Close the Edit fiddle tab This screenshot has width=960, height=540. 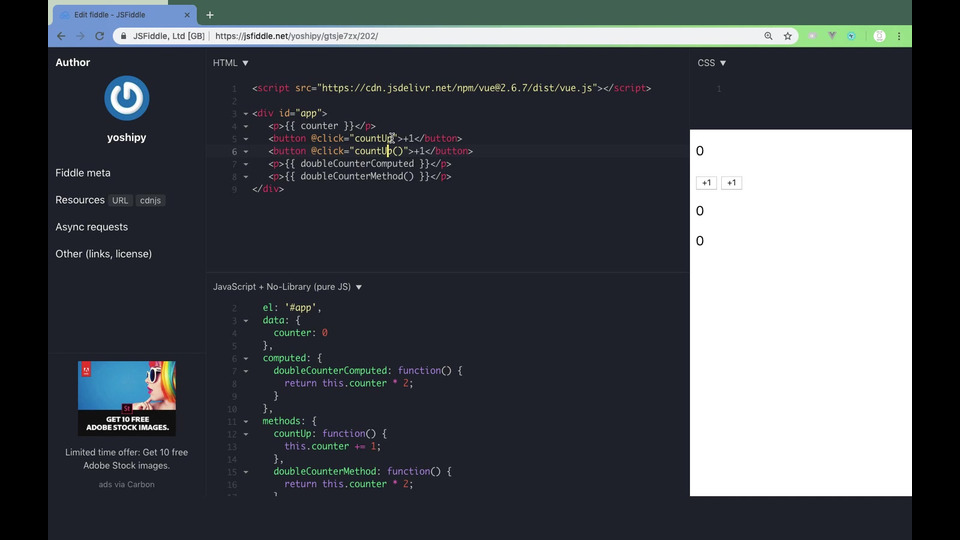click(x=189, y=15)
